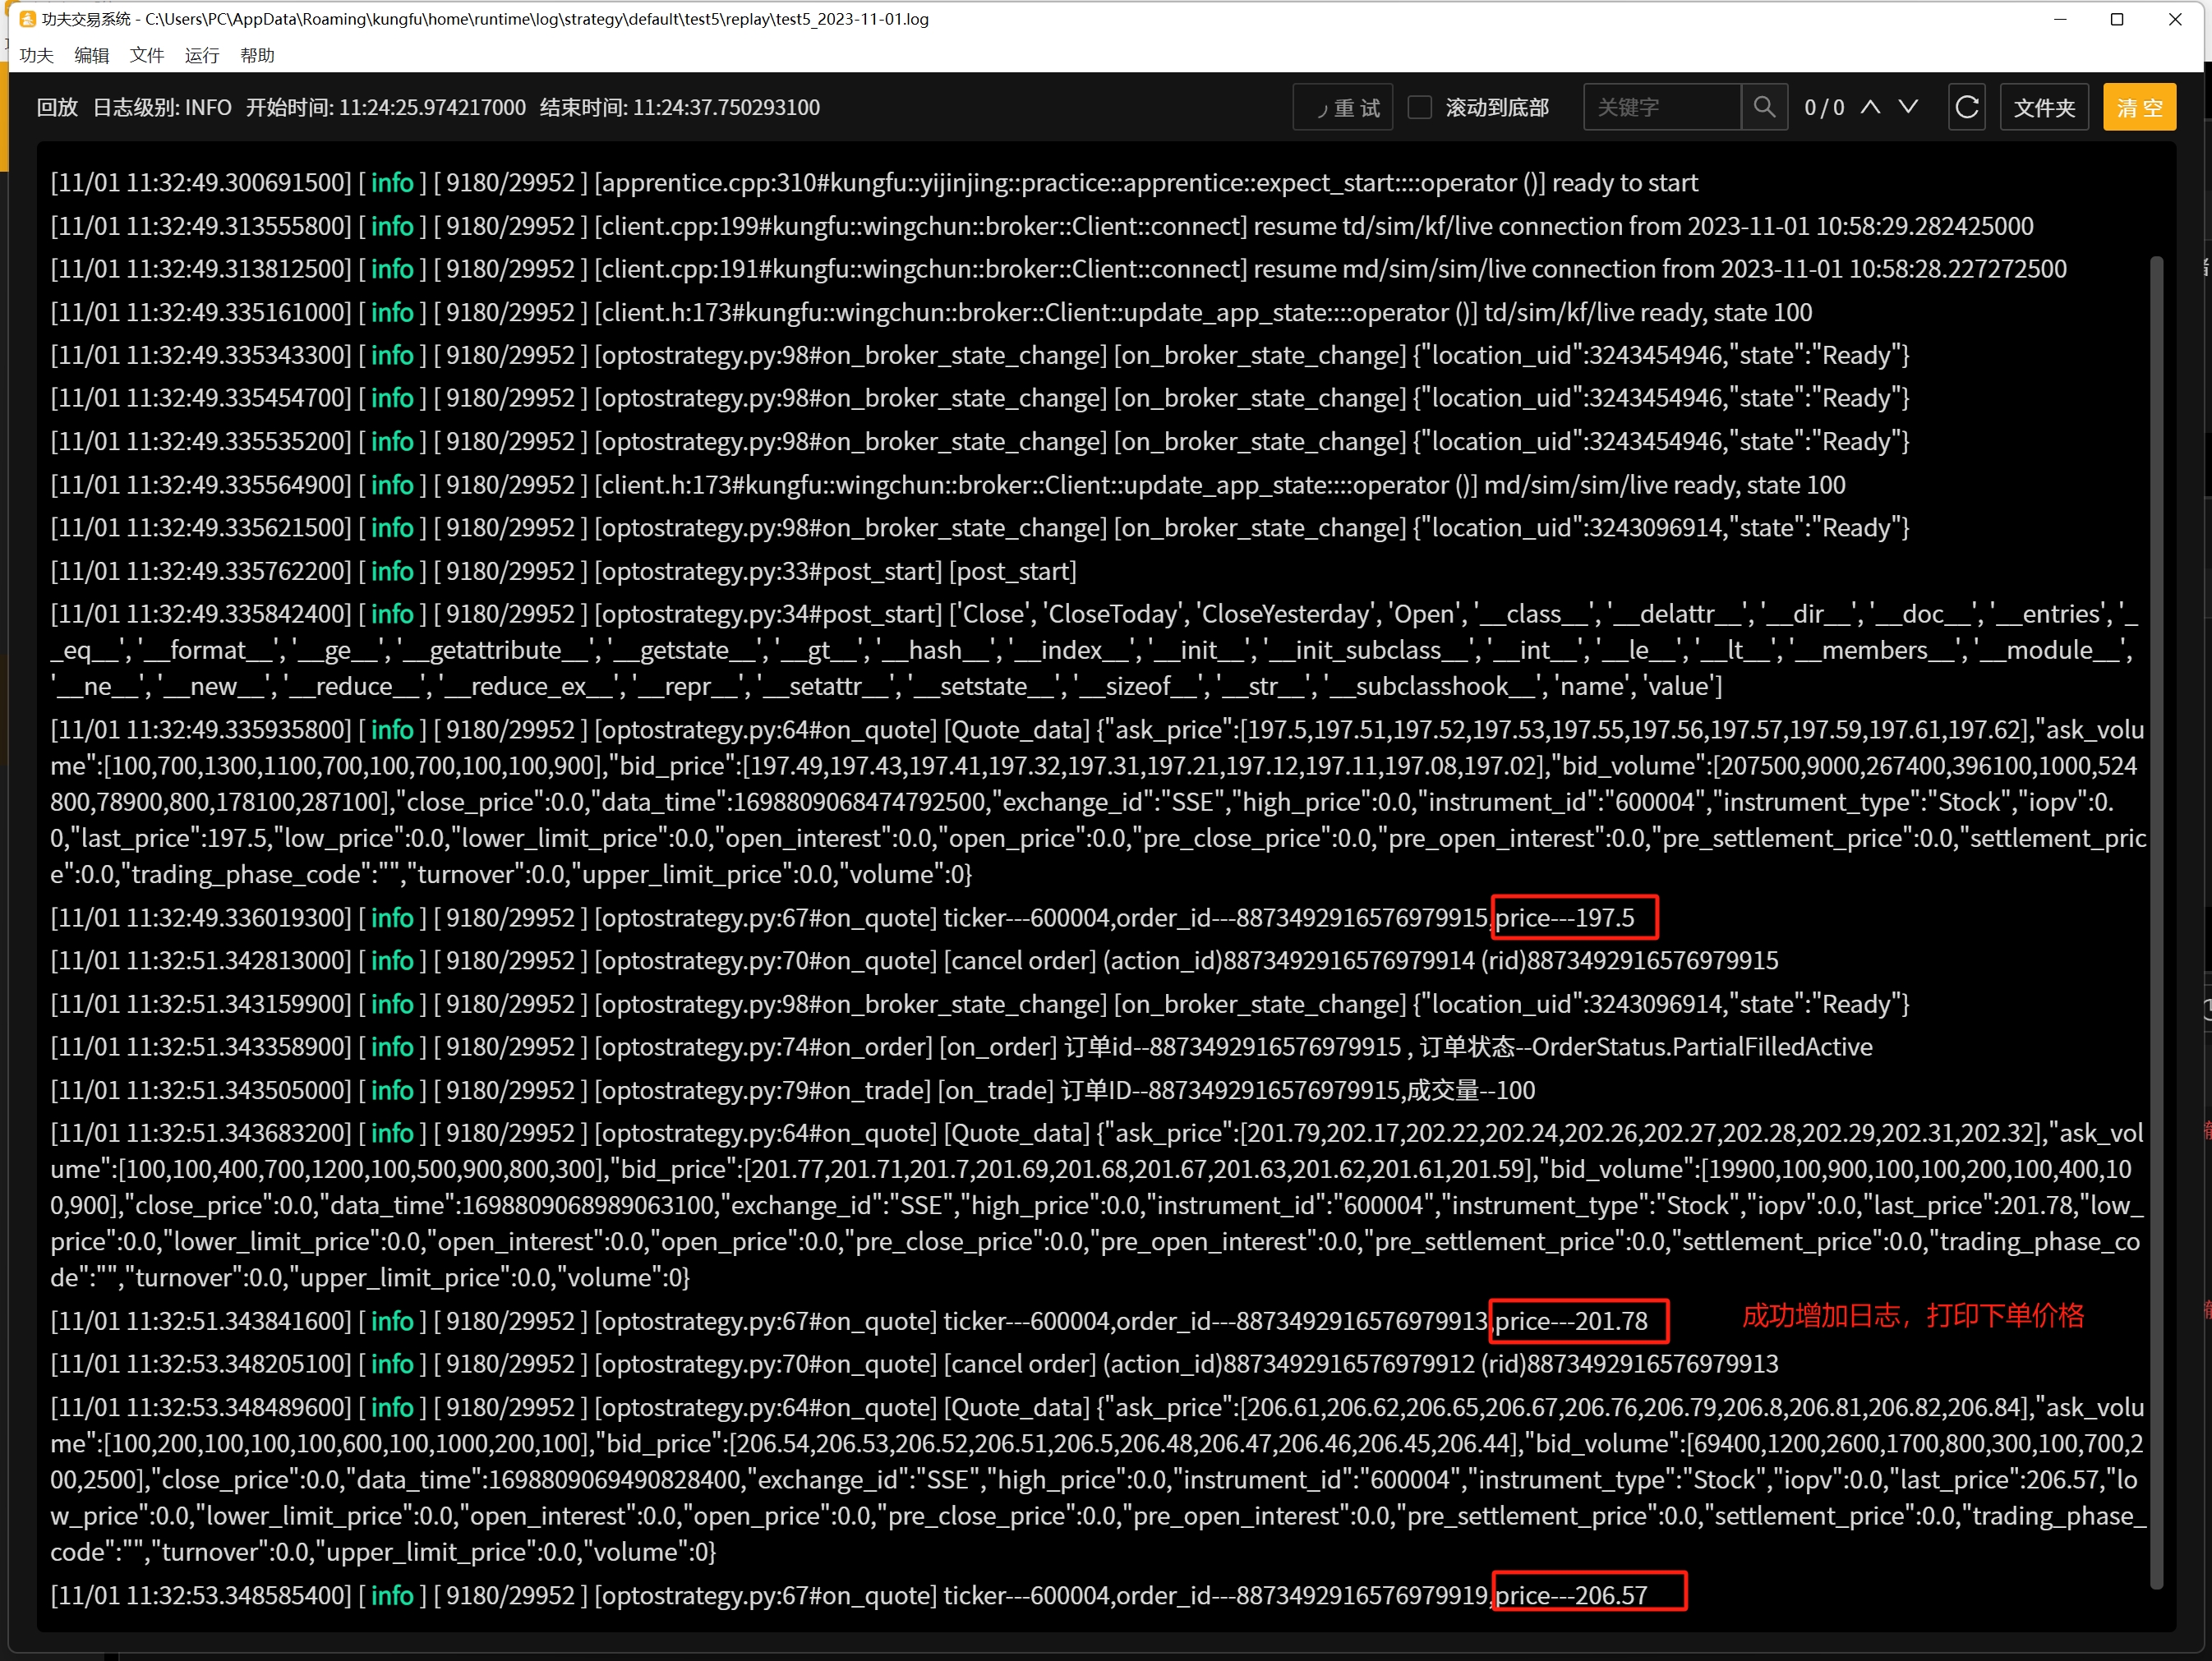
Task: Focus the 关键字 search field
Action: [1662, 107]
